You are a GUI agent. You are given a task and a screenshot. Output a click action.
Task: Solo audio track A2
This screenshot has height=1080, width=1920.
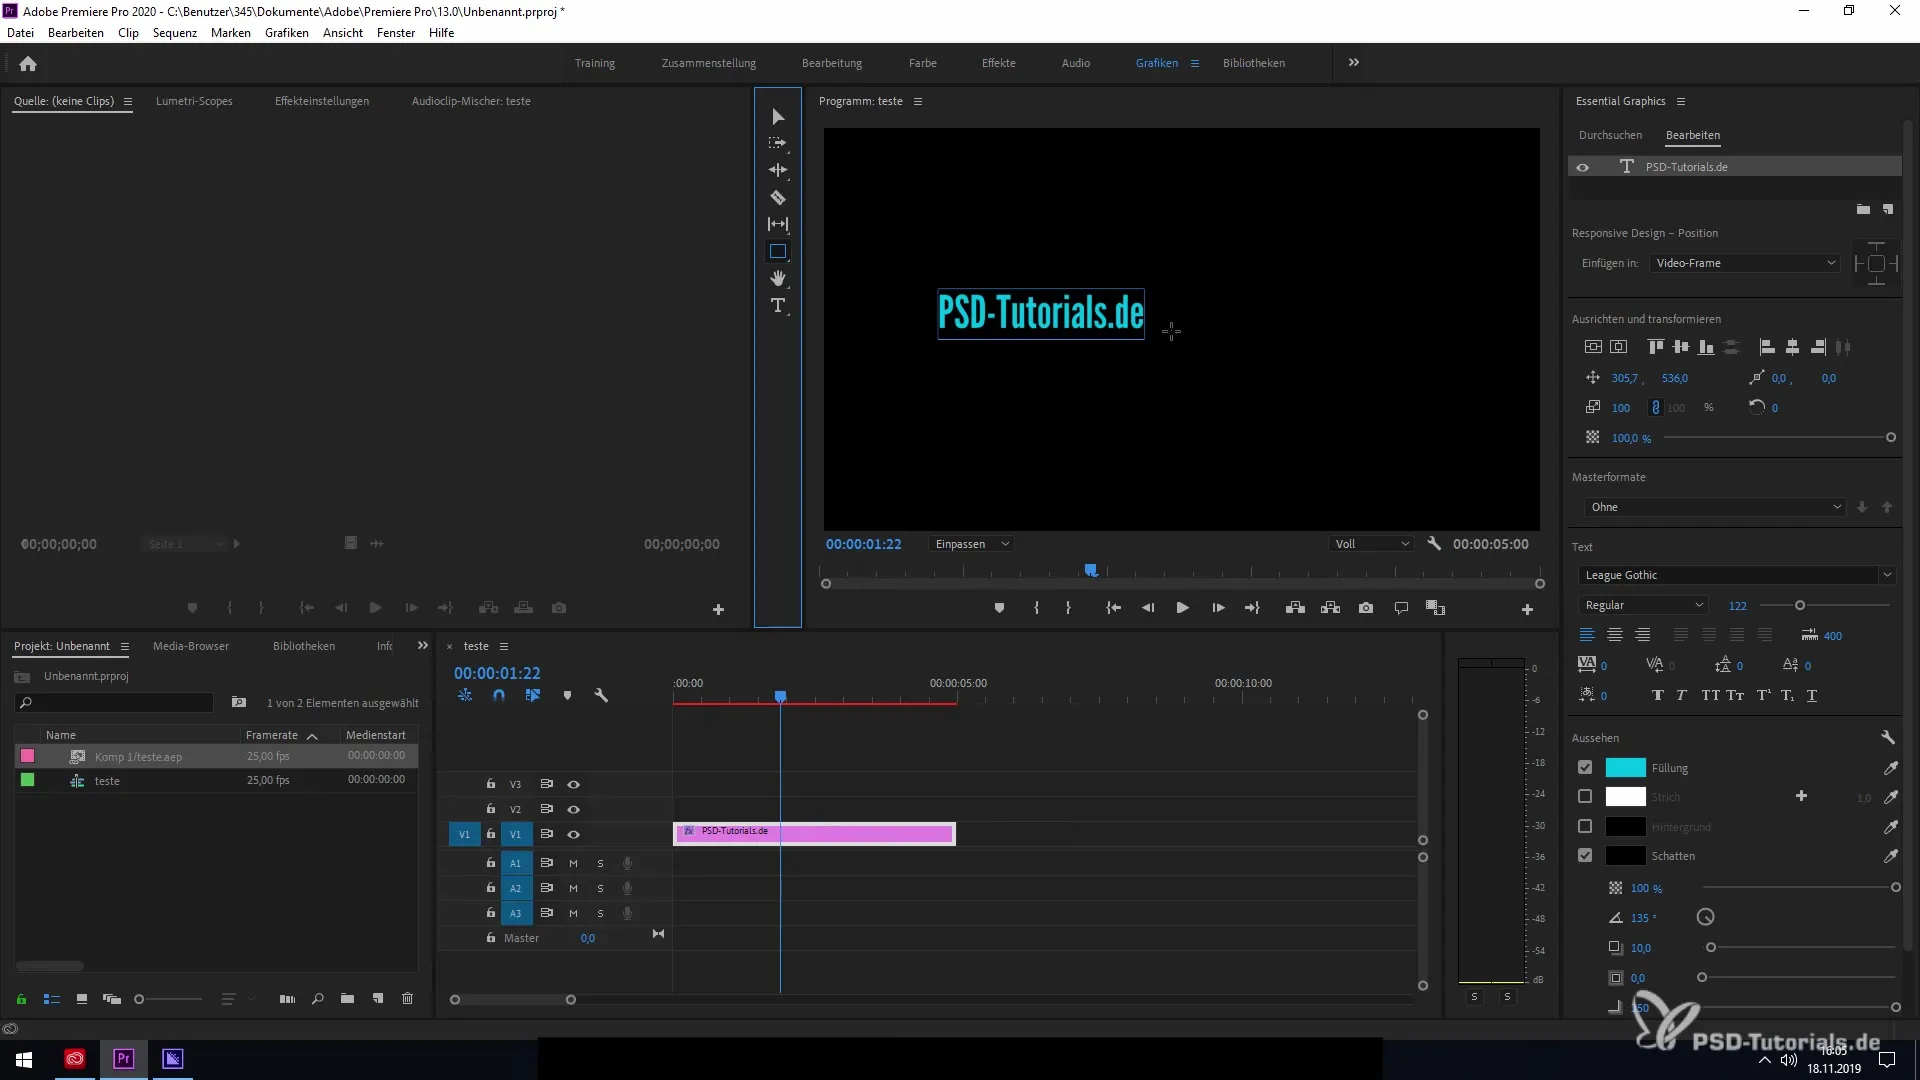600,888
